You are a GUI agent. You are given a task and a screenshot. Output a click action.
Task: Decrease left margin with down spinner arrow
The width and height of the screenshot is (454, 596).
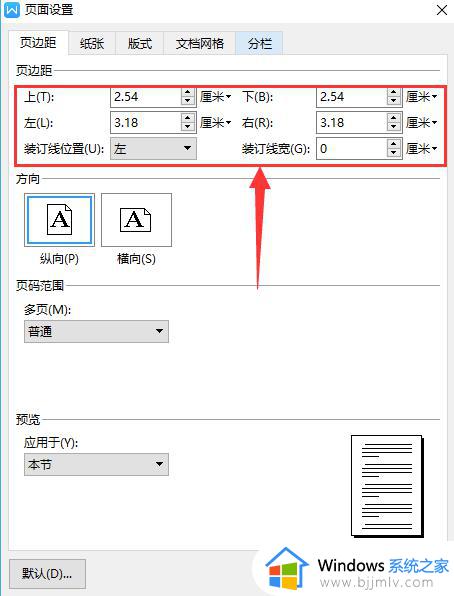click(x=187, y=127)
